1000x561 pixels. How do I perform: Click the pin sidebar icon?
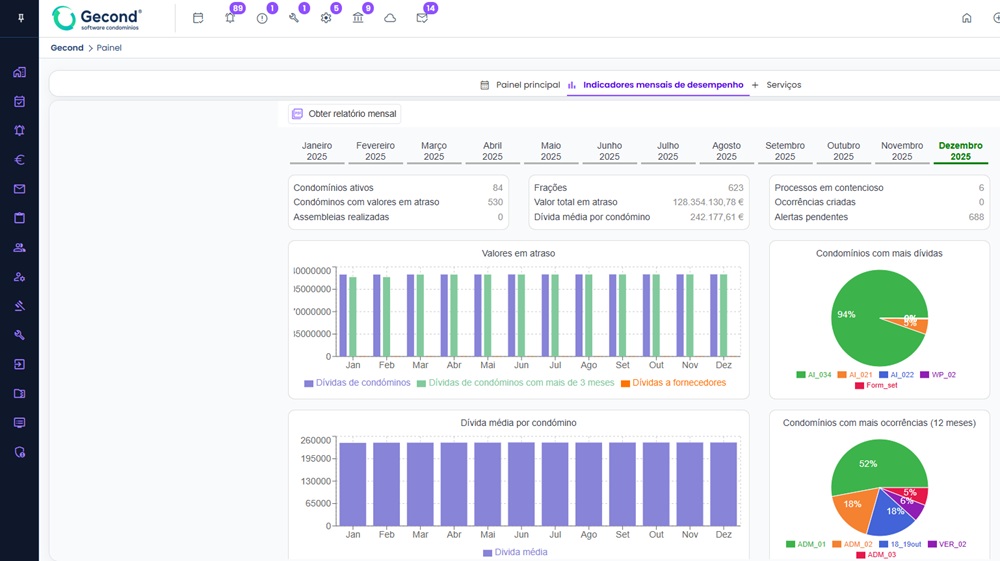tap(20, 18)
